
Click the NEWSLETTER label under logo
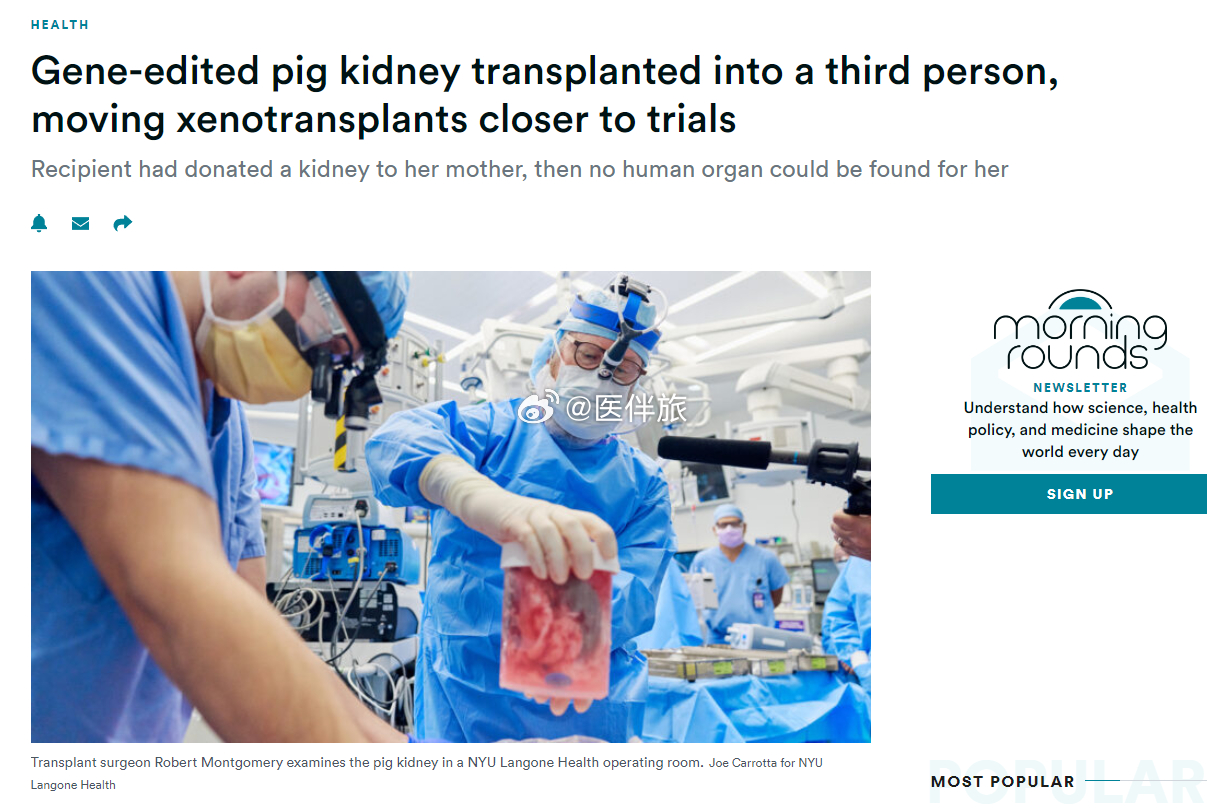pos(1080,387)
